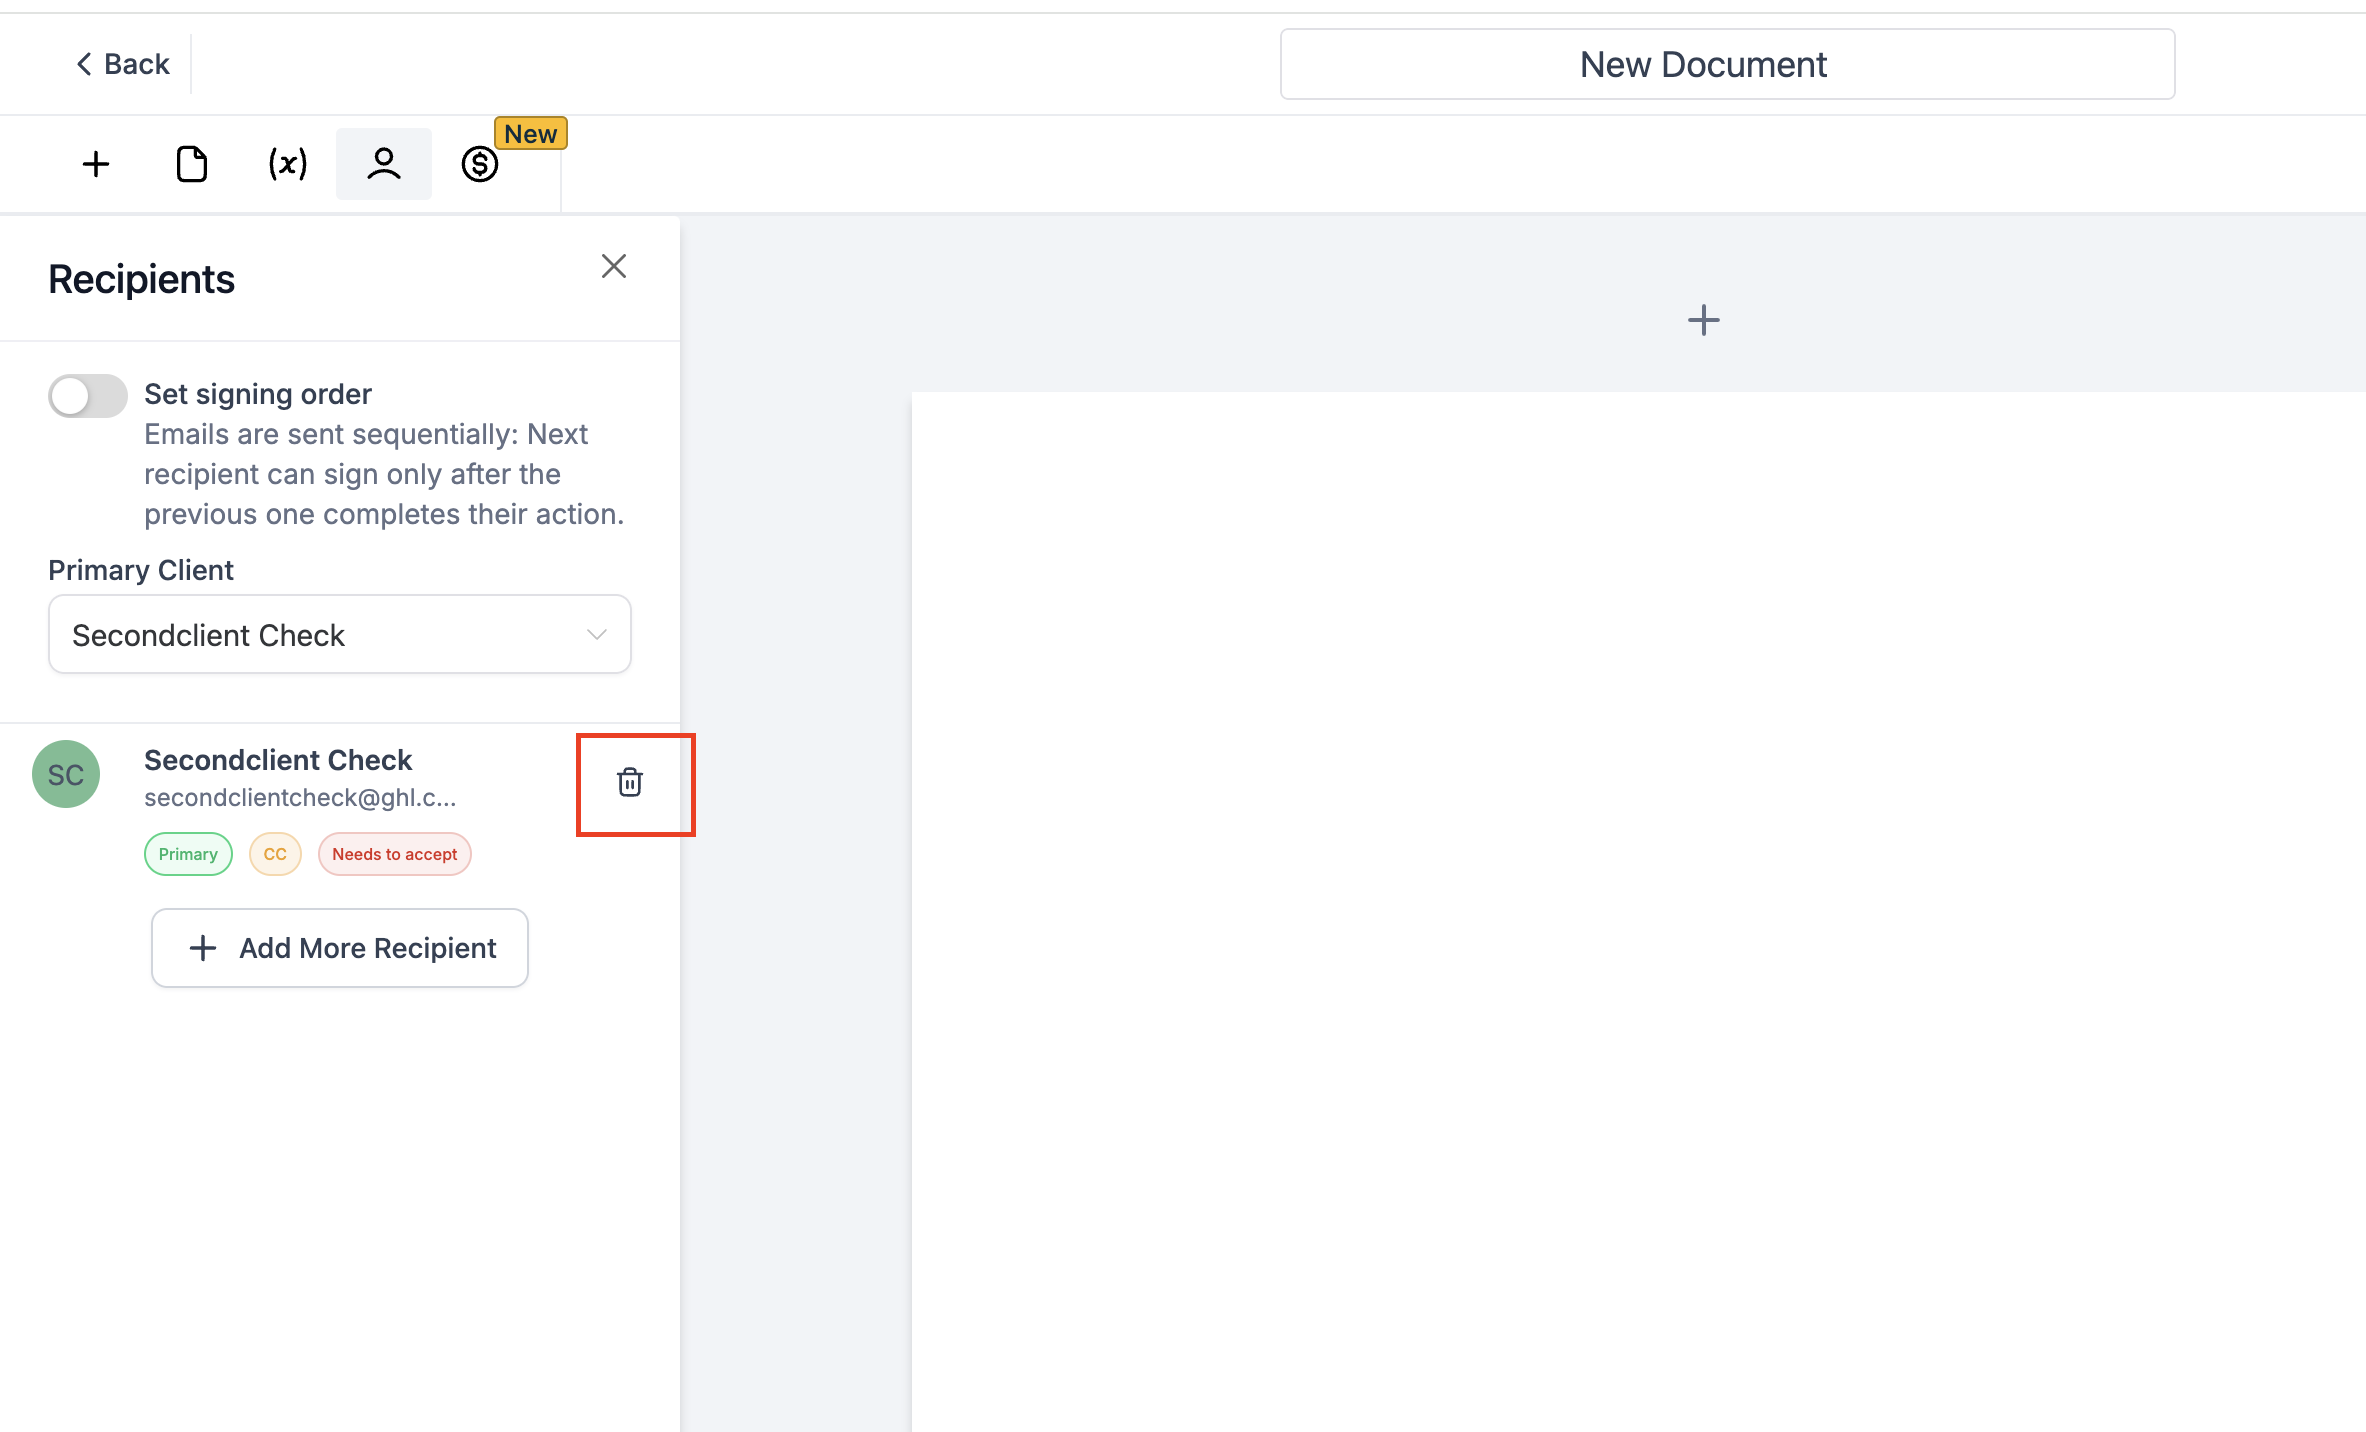This screenshot has height=1432, width=2366.
Task: Click the SC avatar circle
Action: (66, 774)
